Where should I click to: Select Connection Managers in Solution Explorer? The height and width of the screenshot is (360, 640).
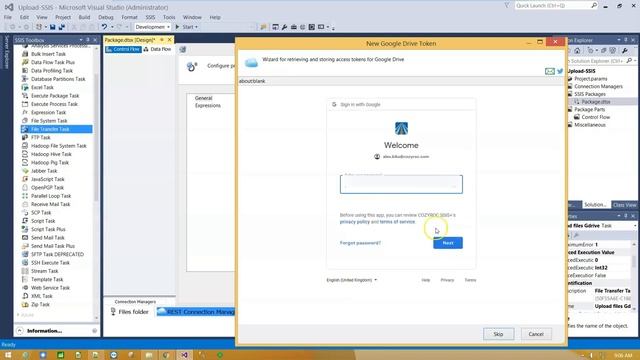[x=598, y=87]
